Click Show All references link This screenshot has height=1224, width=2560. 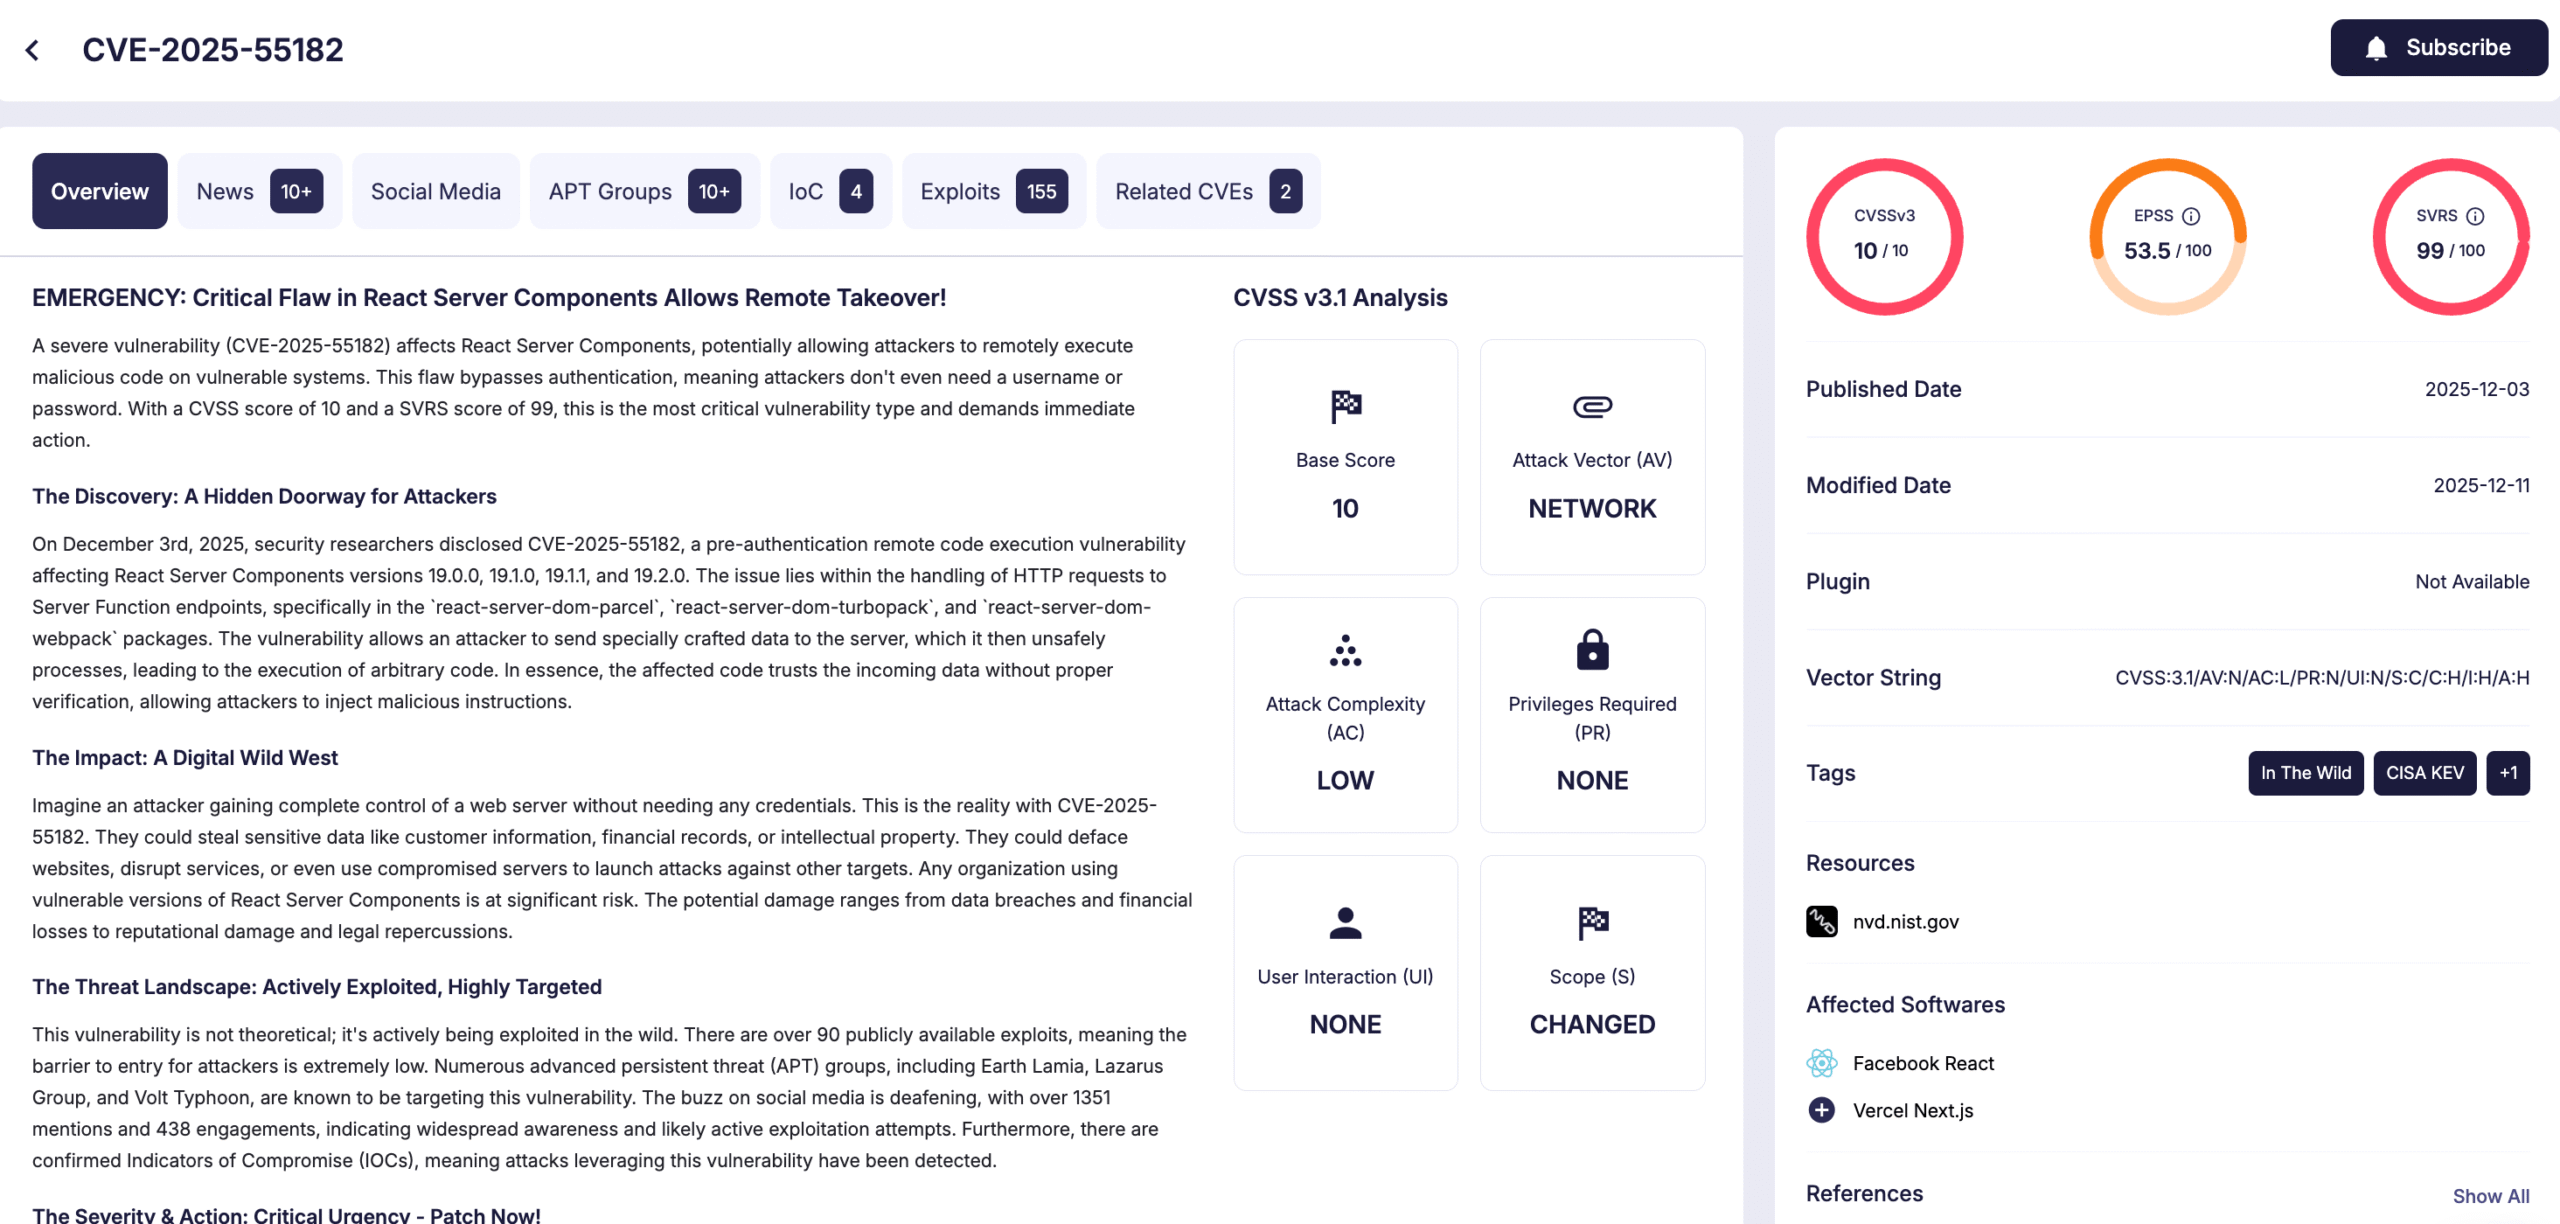2490,1196
